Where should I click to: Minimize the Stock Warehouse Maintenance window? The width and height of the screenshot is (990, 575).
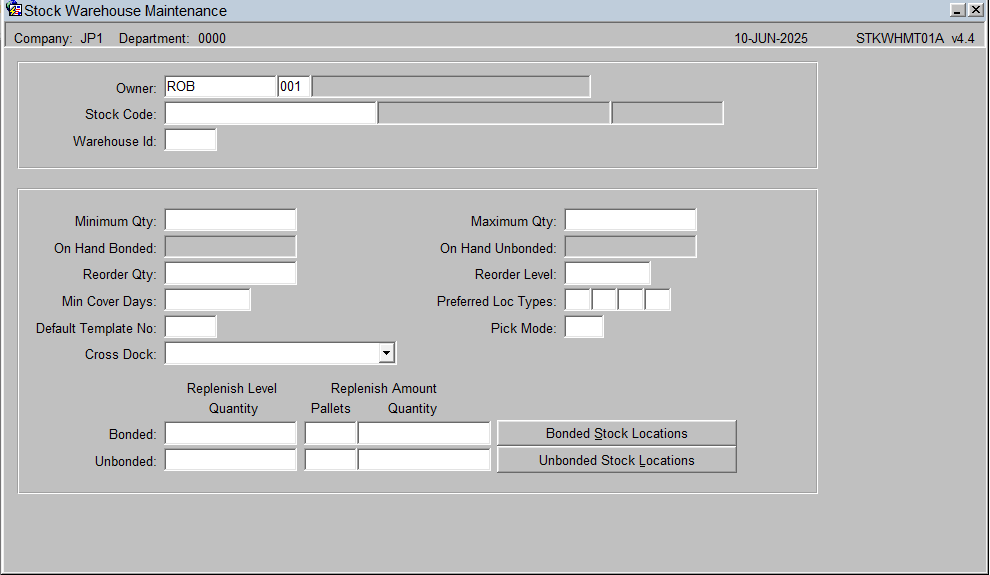(957, 10)
